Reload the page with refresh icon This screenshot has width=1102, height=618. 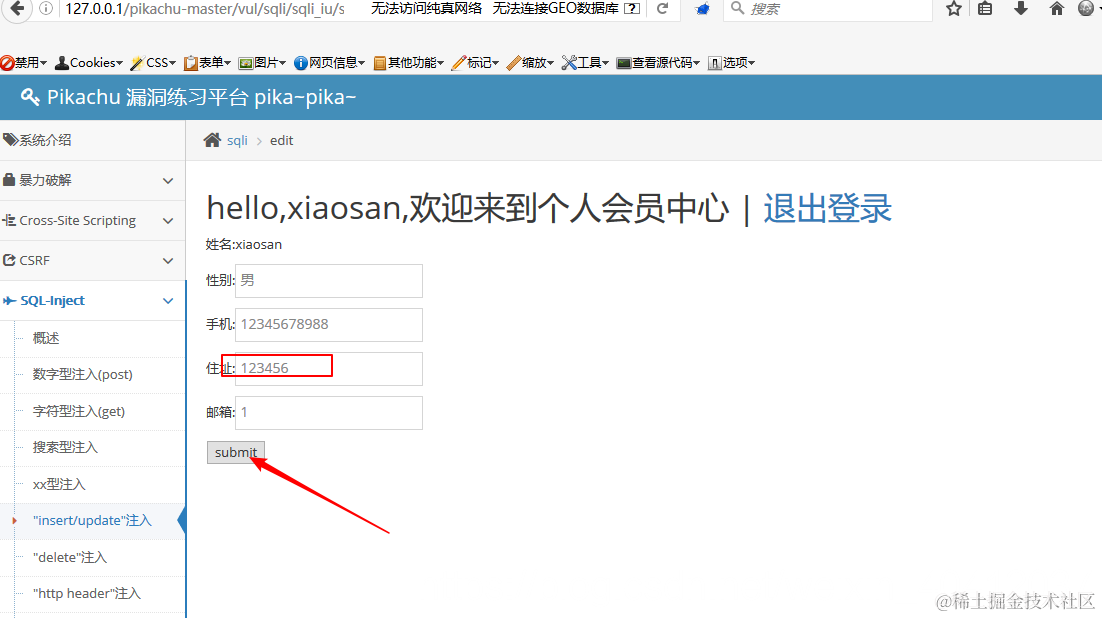coord(662,8)
